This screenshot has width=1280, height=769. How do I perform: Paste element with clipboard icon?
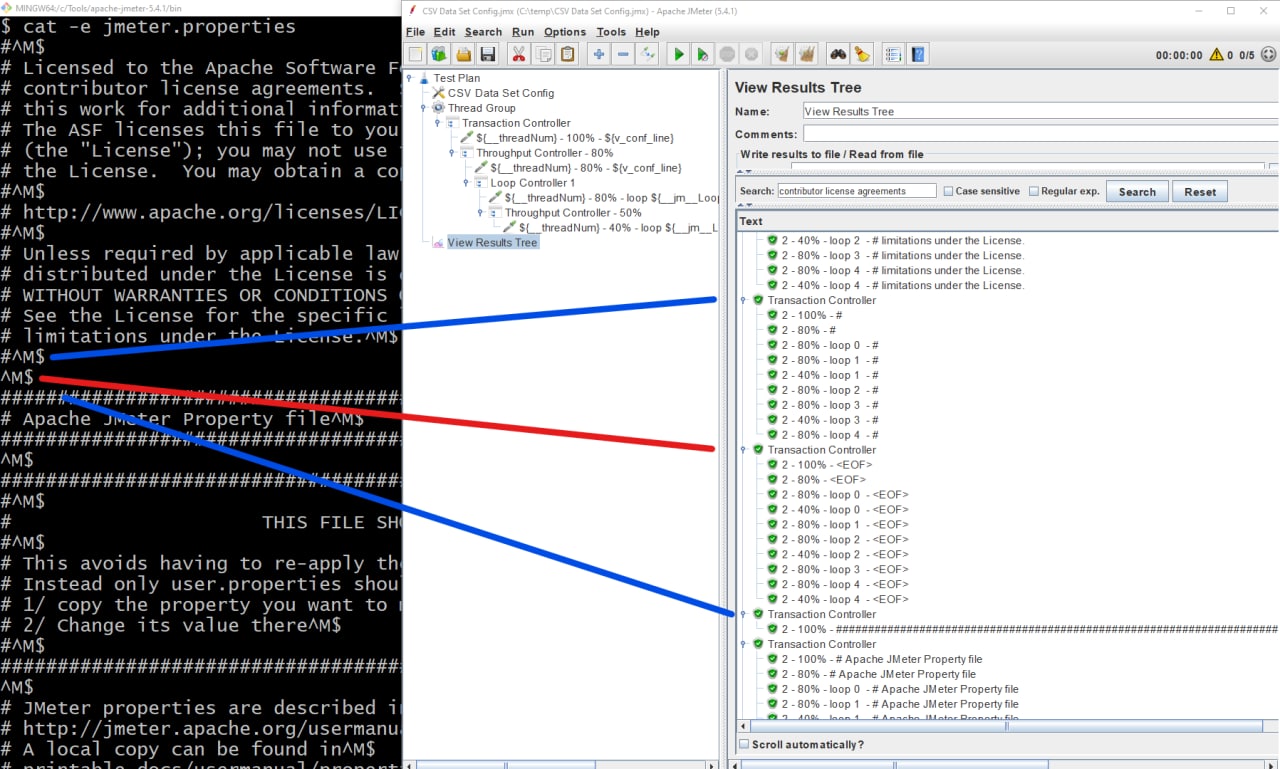click(x=567, y=54)
